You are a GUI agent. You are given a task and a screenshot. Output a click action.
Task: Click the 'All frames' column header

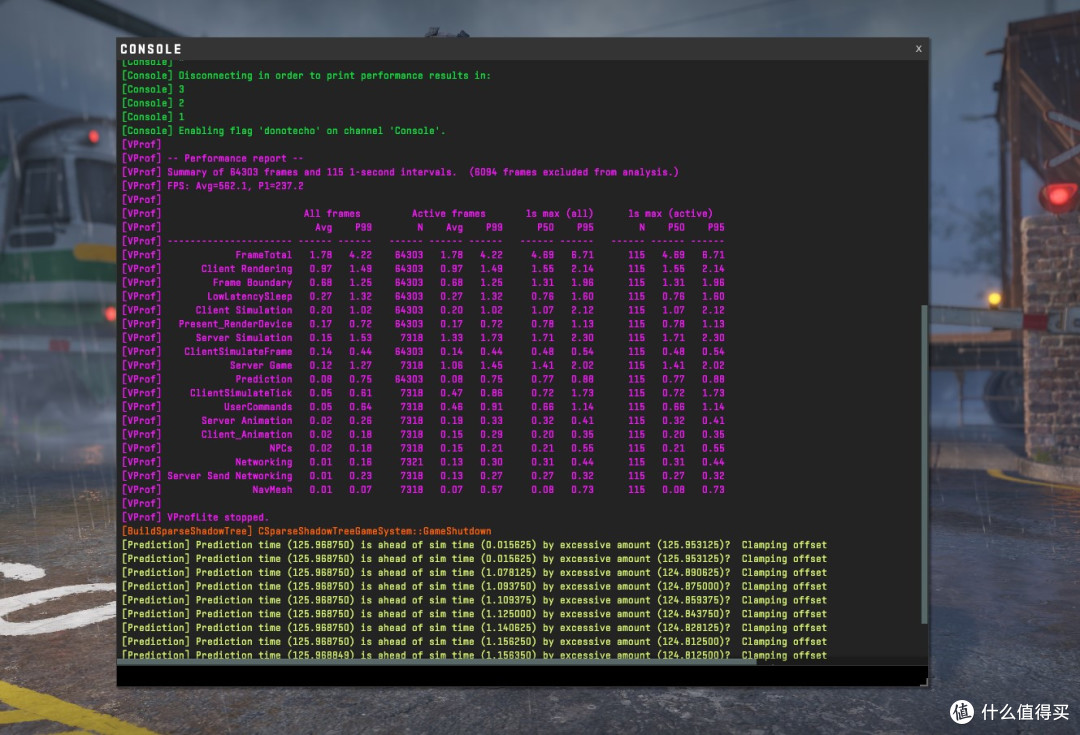(x=332, y=214)
